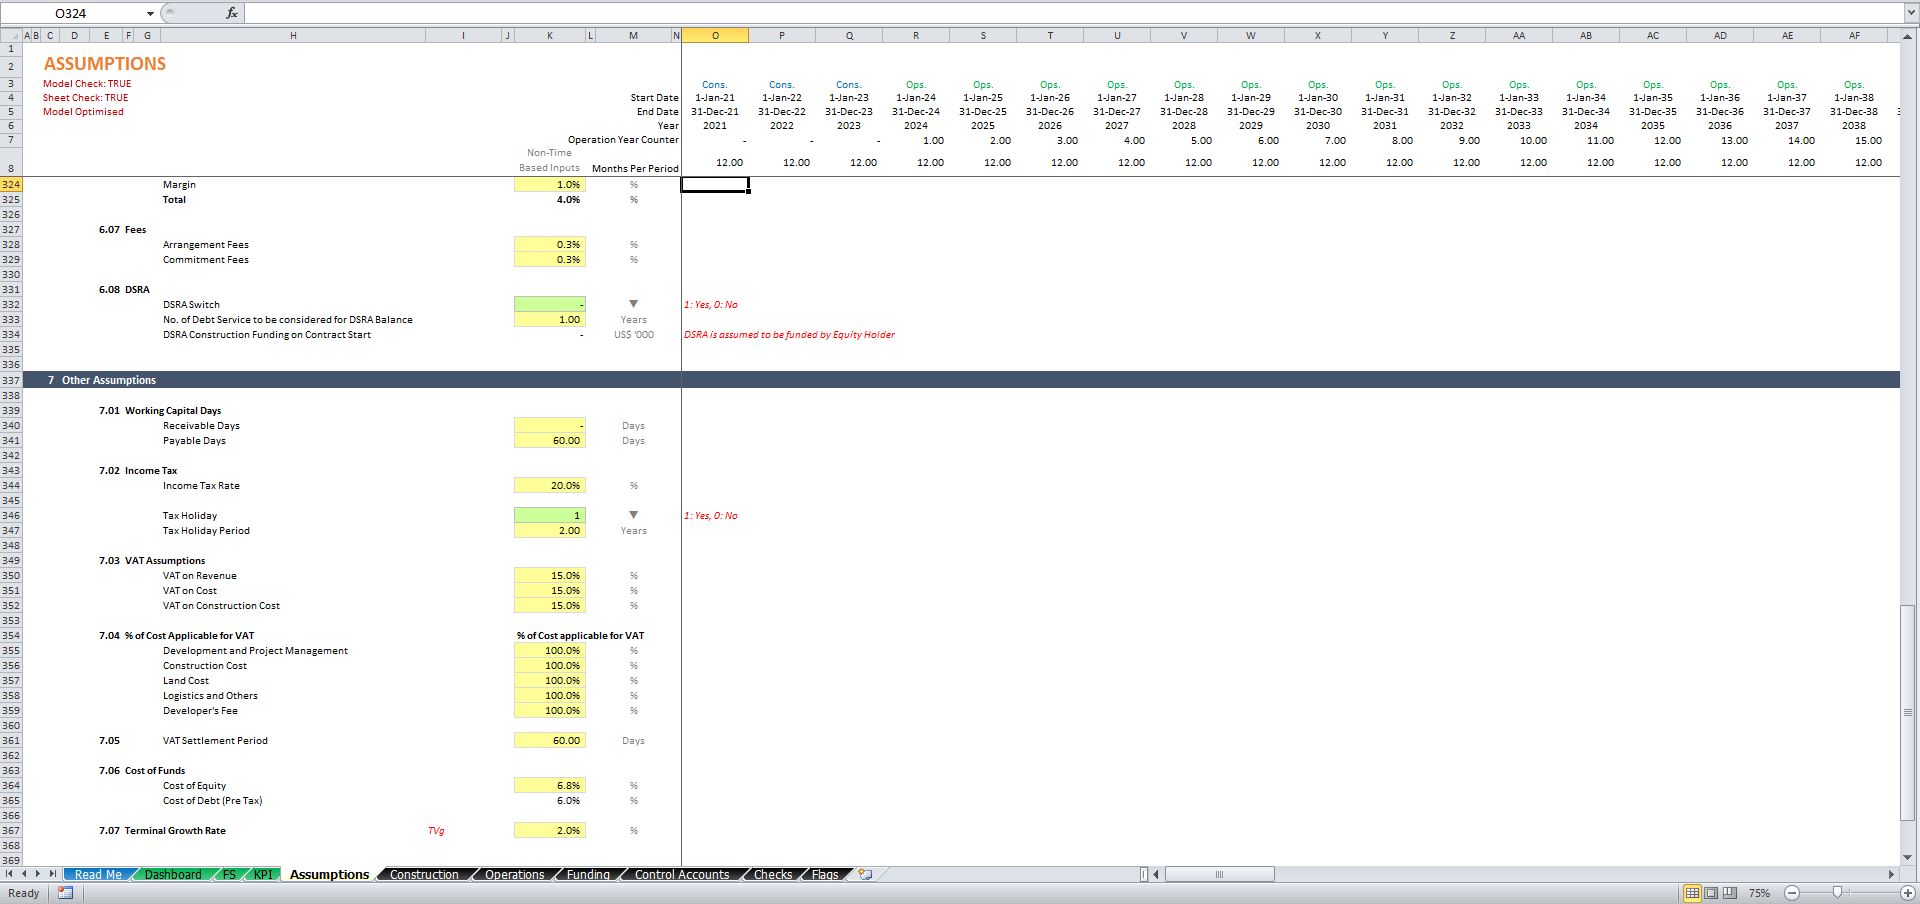The image size is (1920, 904).
Task: Select the Land Cost 100.0% cell
Action: pos(549,680)
